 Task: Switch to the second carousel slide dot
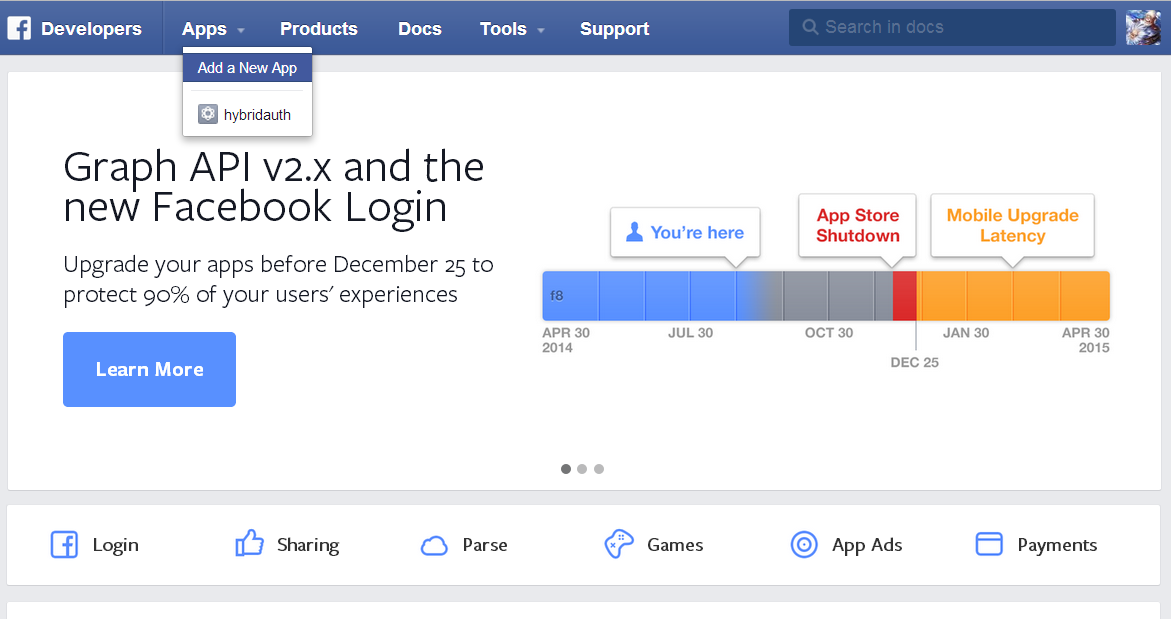(582, 468)
